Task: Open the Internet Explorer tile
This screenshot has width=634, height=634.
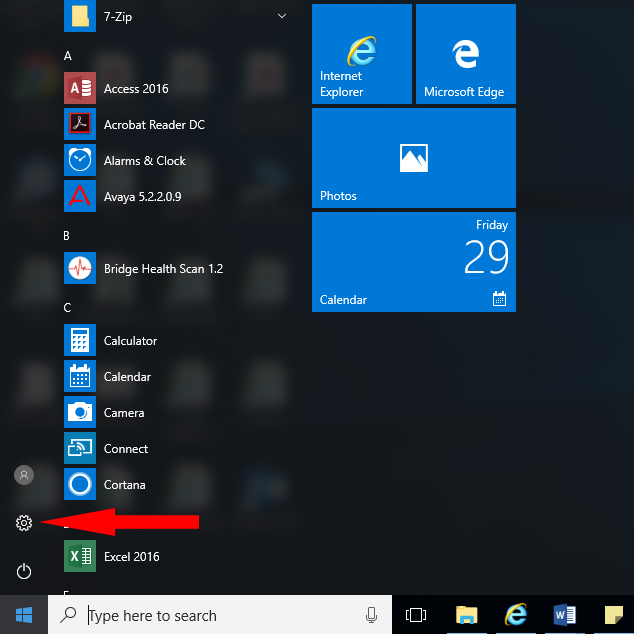Action: pos(362,54)
